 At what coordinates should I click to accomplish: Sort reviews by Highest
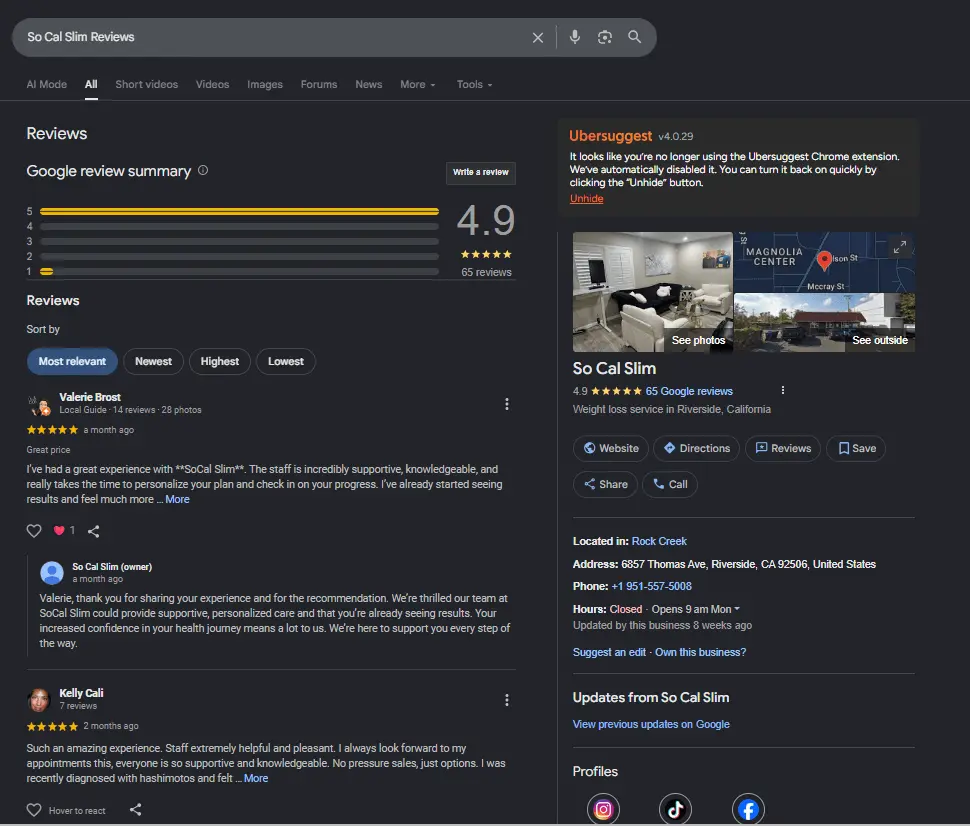(220, 361)
